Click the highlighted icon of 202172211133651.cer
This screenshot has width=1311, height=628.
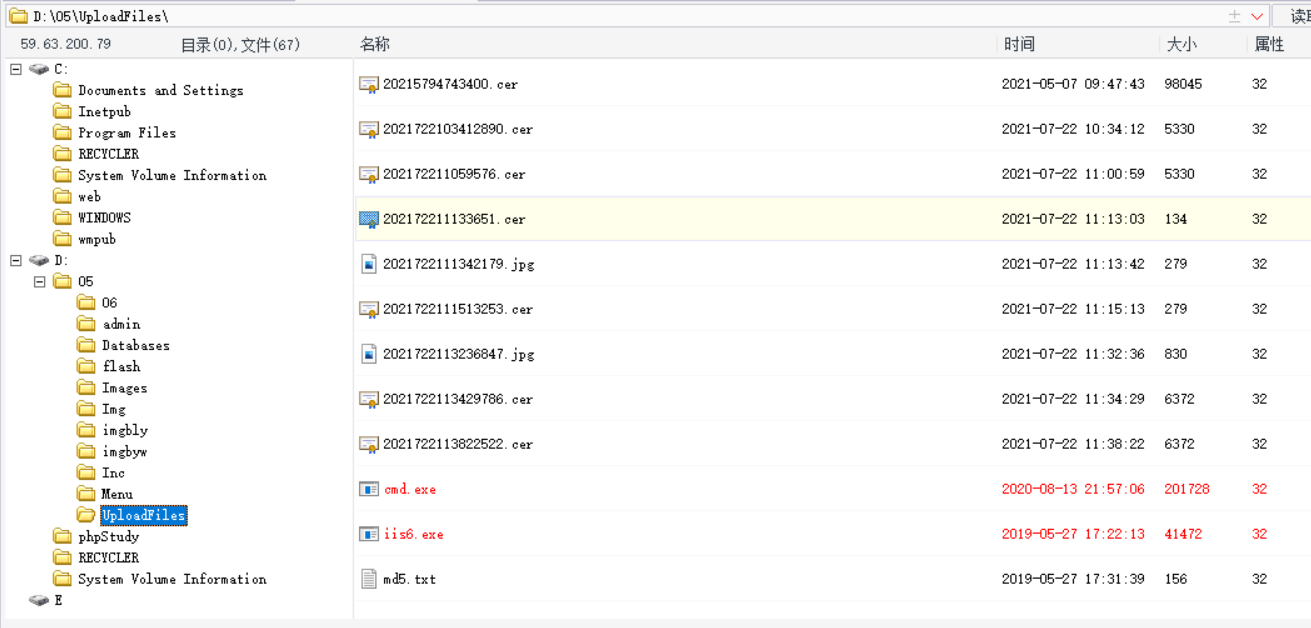coord(369,219)
